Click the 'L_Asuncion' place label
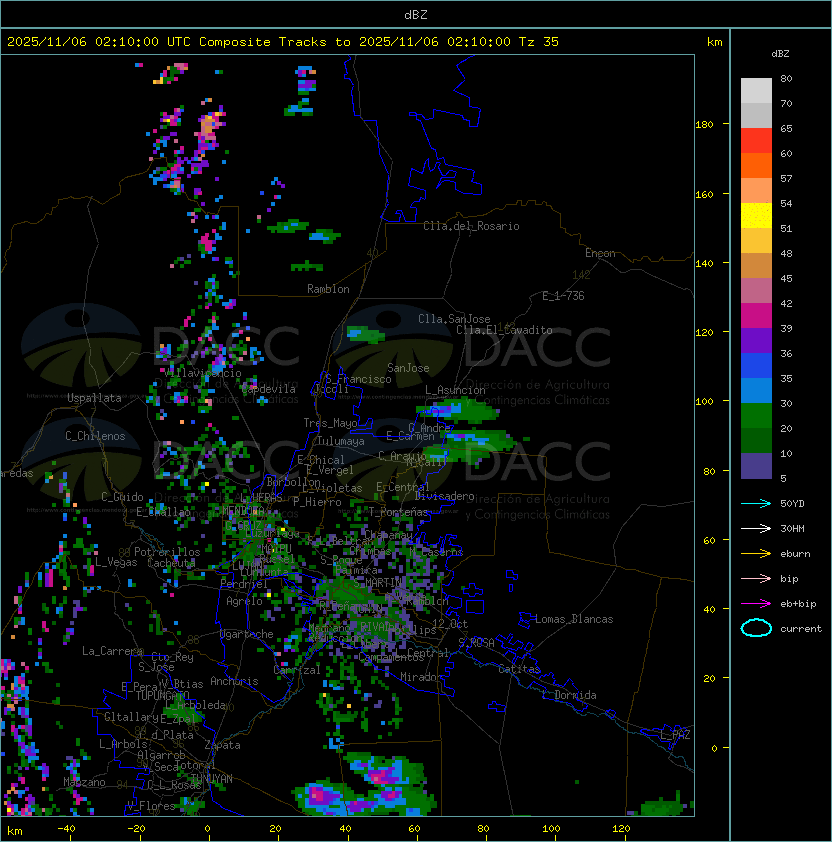This screenshot has height=842, width=832. coord(455,390)
